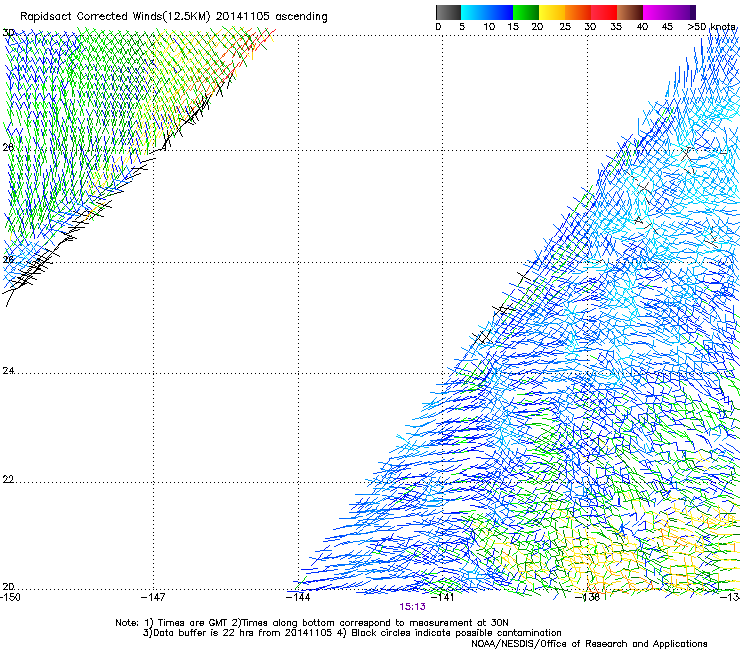The image size is (740, 650).
Task: Click the '45' knots legend label
Action: (x=667, y=27)
